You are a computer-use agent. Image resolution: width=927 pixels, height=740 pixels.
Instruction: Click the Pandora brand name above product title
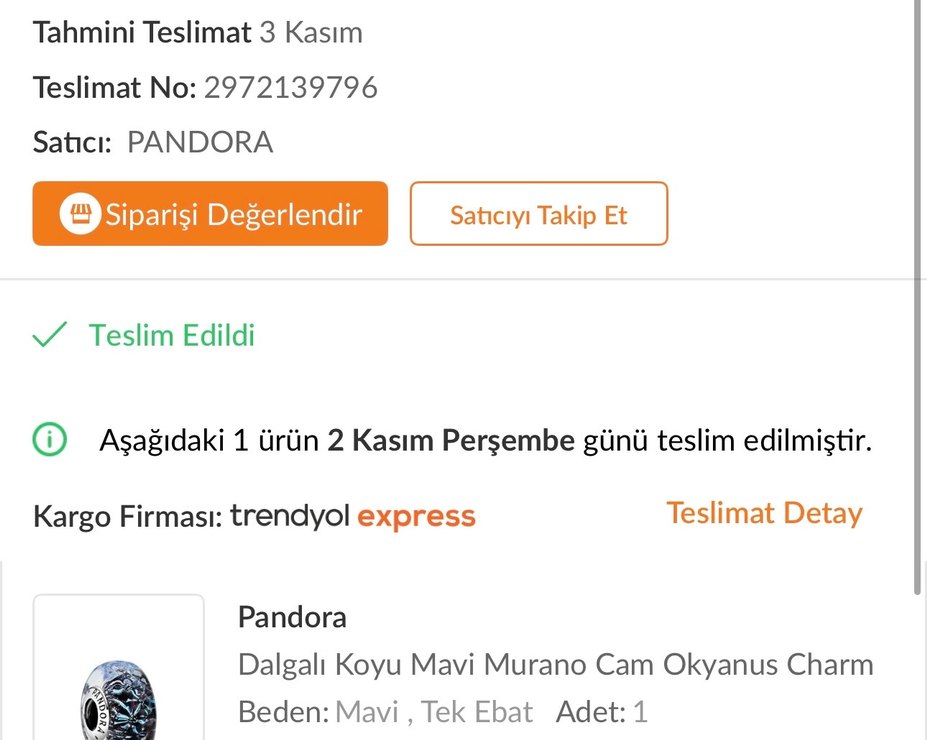(291, 617)
